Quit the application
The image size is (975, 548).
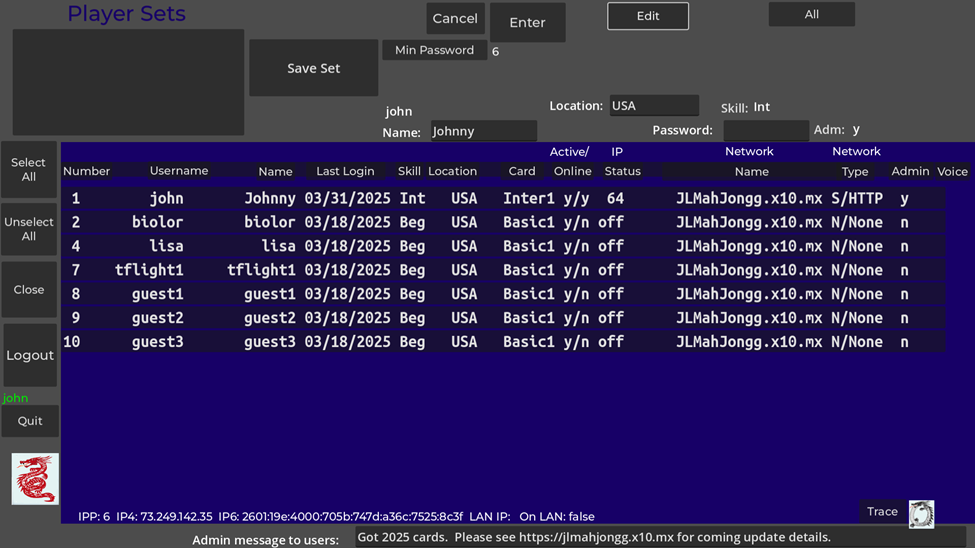[x=30, y=421]
